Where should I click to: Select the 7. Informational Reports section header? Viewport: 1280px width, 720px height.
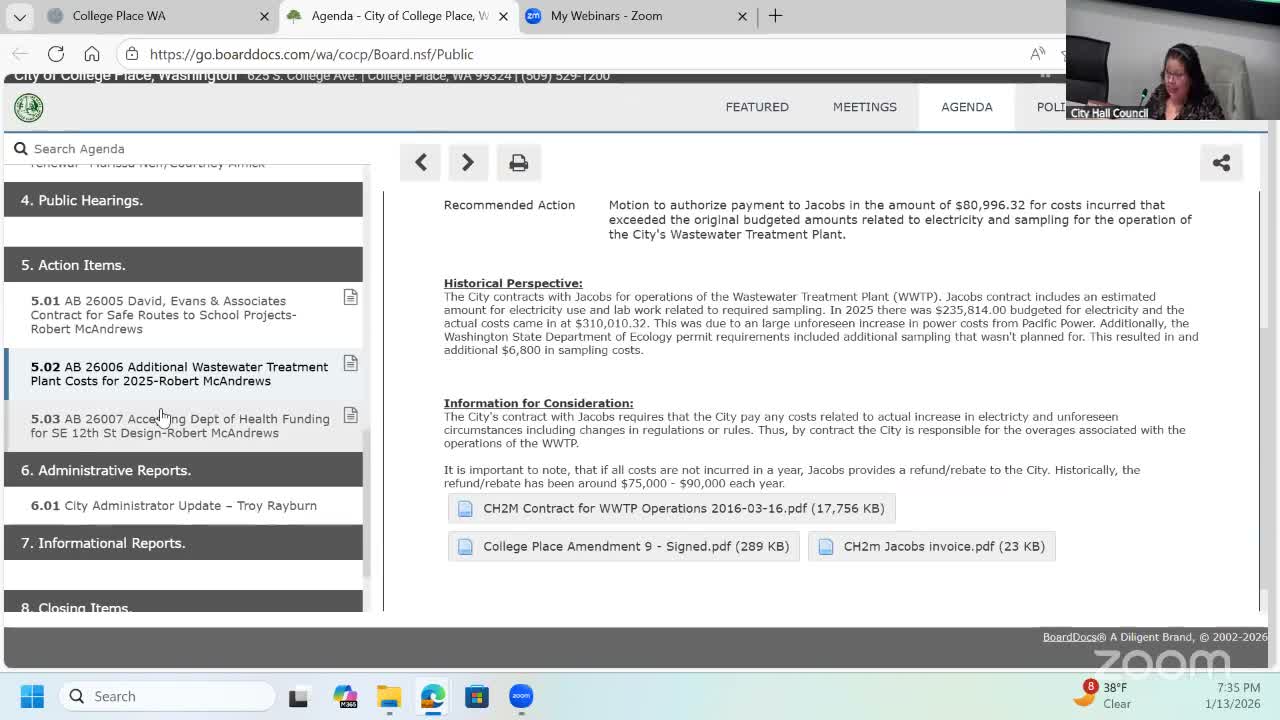184,543
